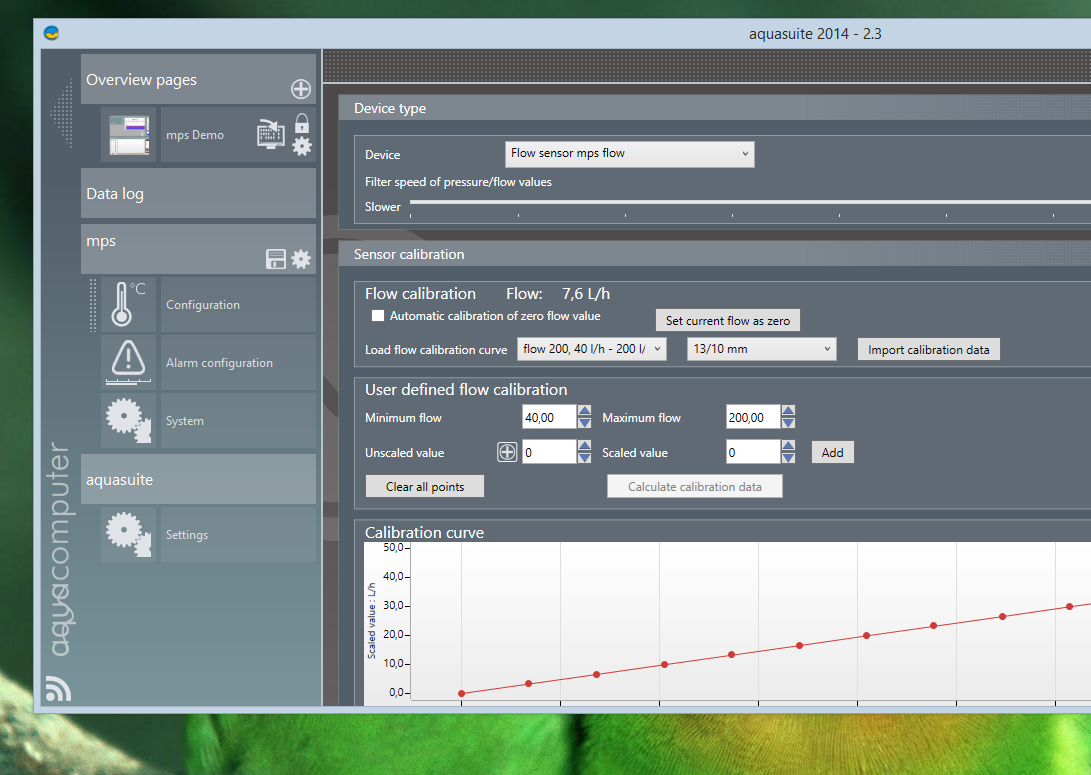The width and height of the screenshot is (1091, 775).
Task: Click the aquasuite title bar logo
Action: [51, 33]
